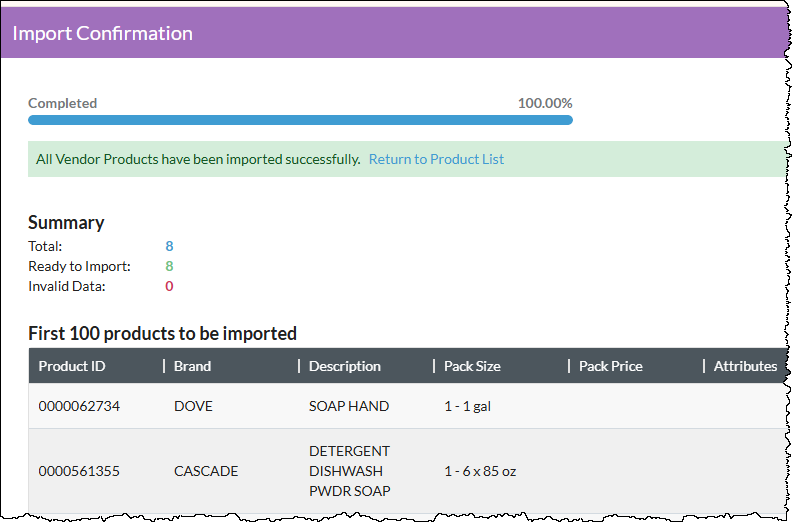Select product ID 0000561355 cell
Viewport: 792px width, 522px height.
point(79,471)
